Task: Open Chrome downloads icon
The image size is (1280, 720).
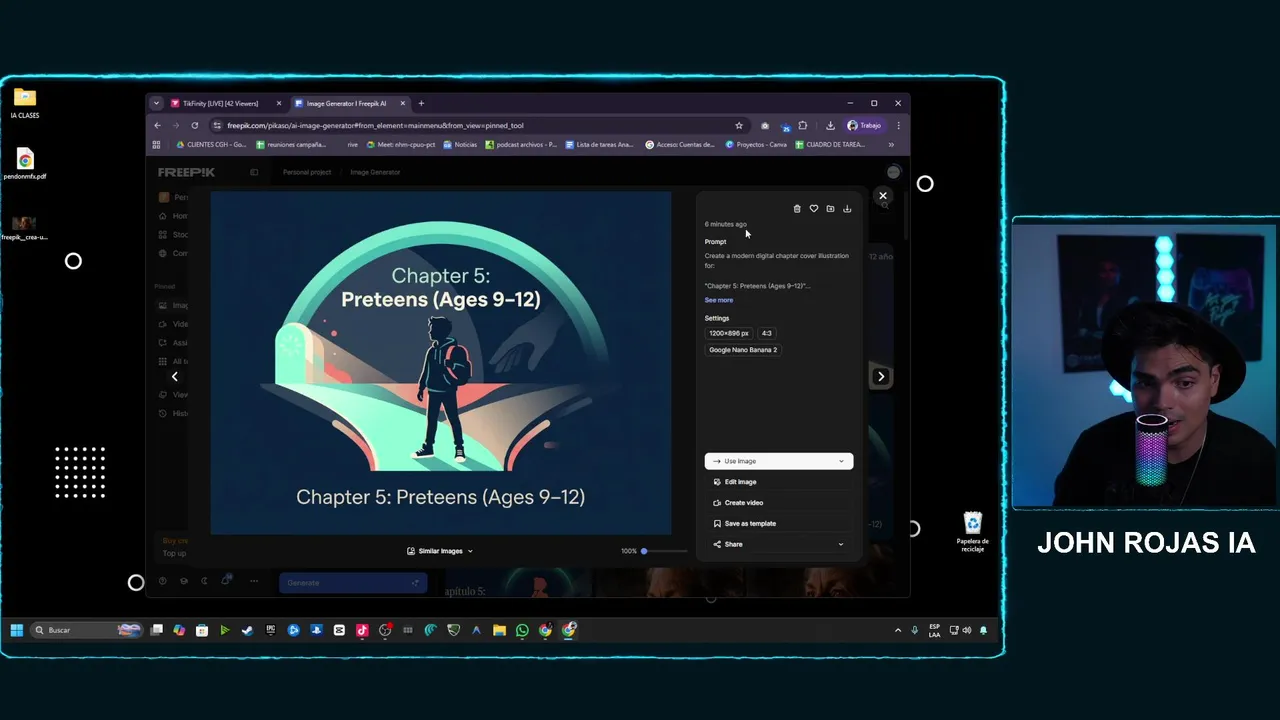Action: [x=830, y=125]
